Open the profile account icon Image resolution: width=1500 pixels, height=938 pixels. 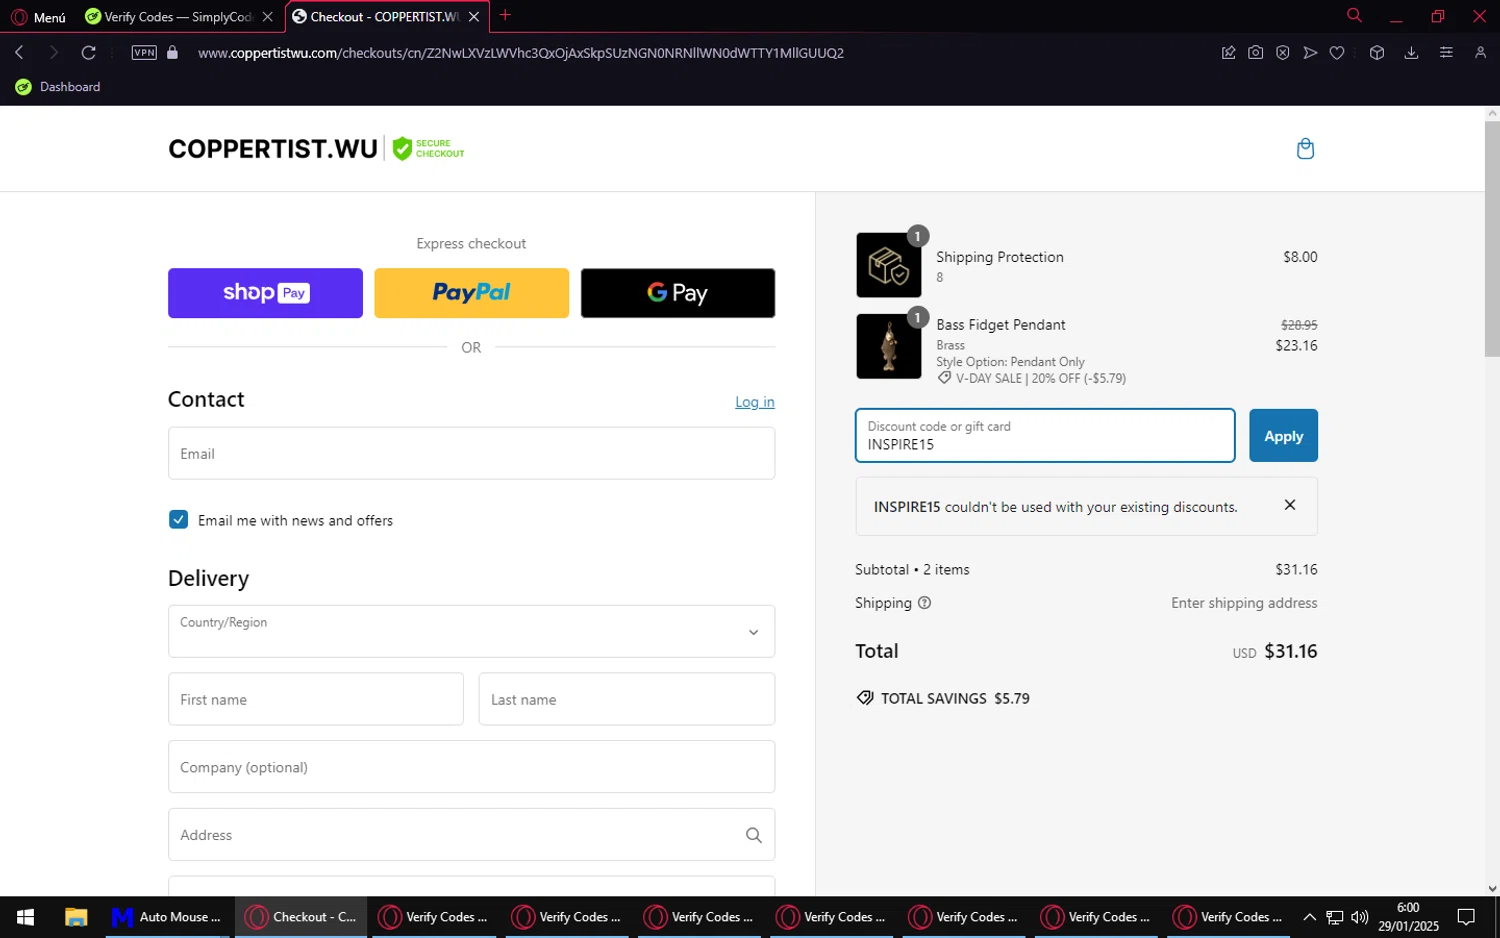click(1480, 53)
